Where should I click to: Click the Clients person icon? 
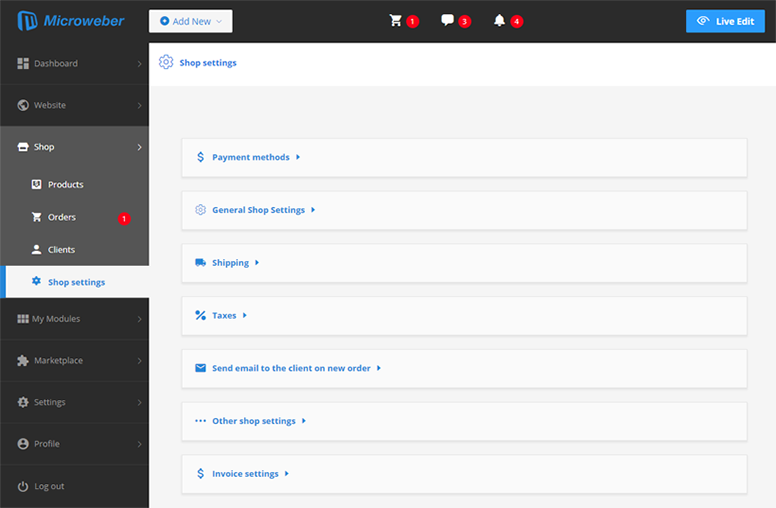(37, 250)
